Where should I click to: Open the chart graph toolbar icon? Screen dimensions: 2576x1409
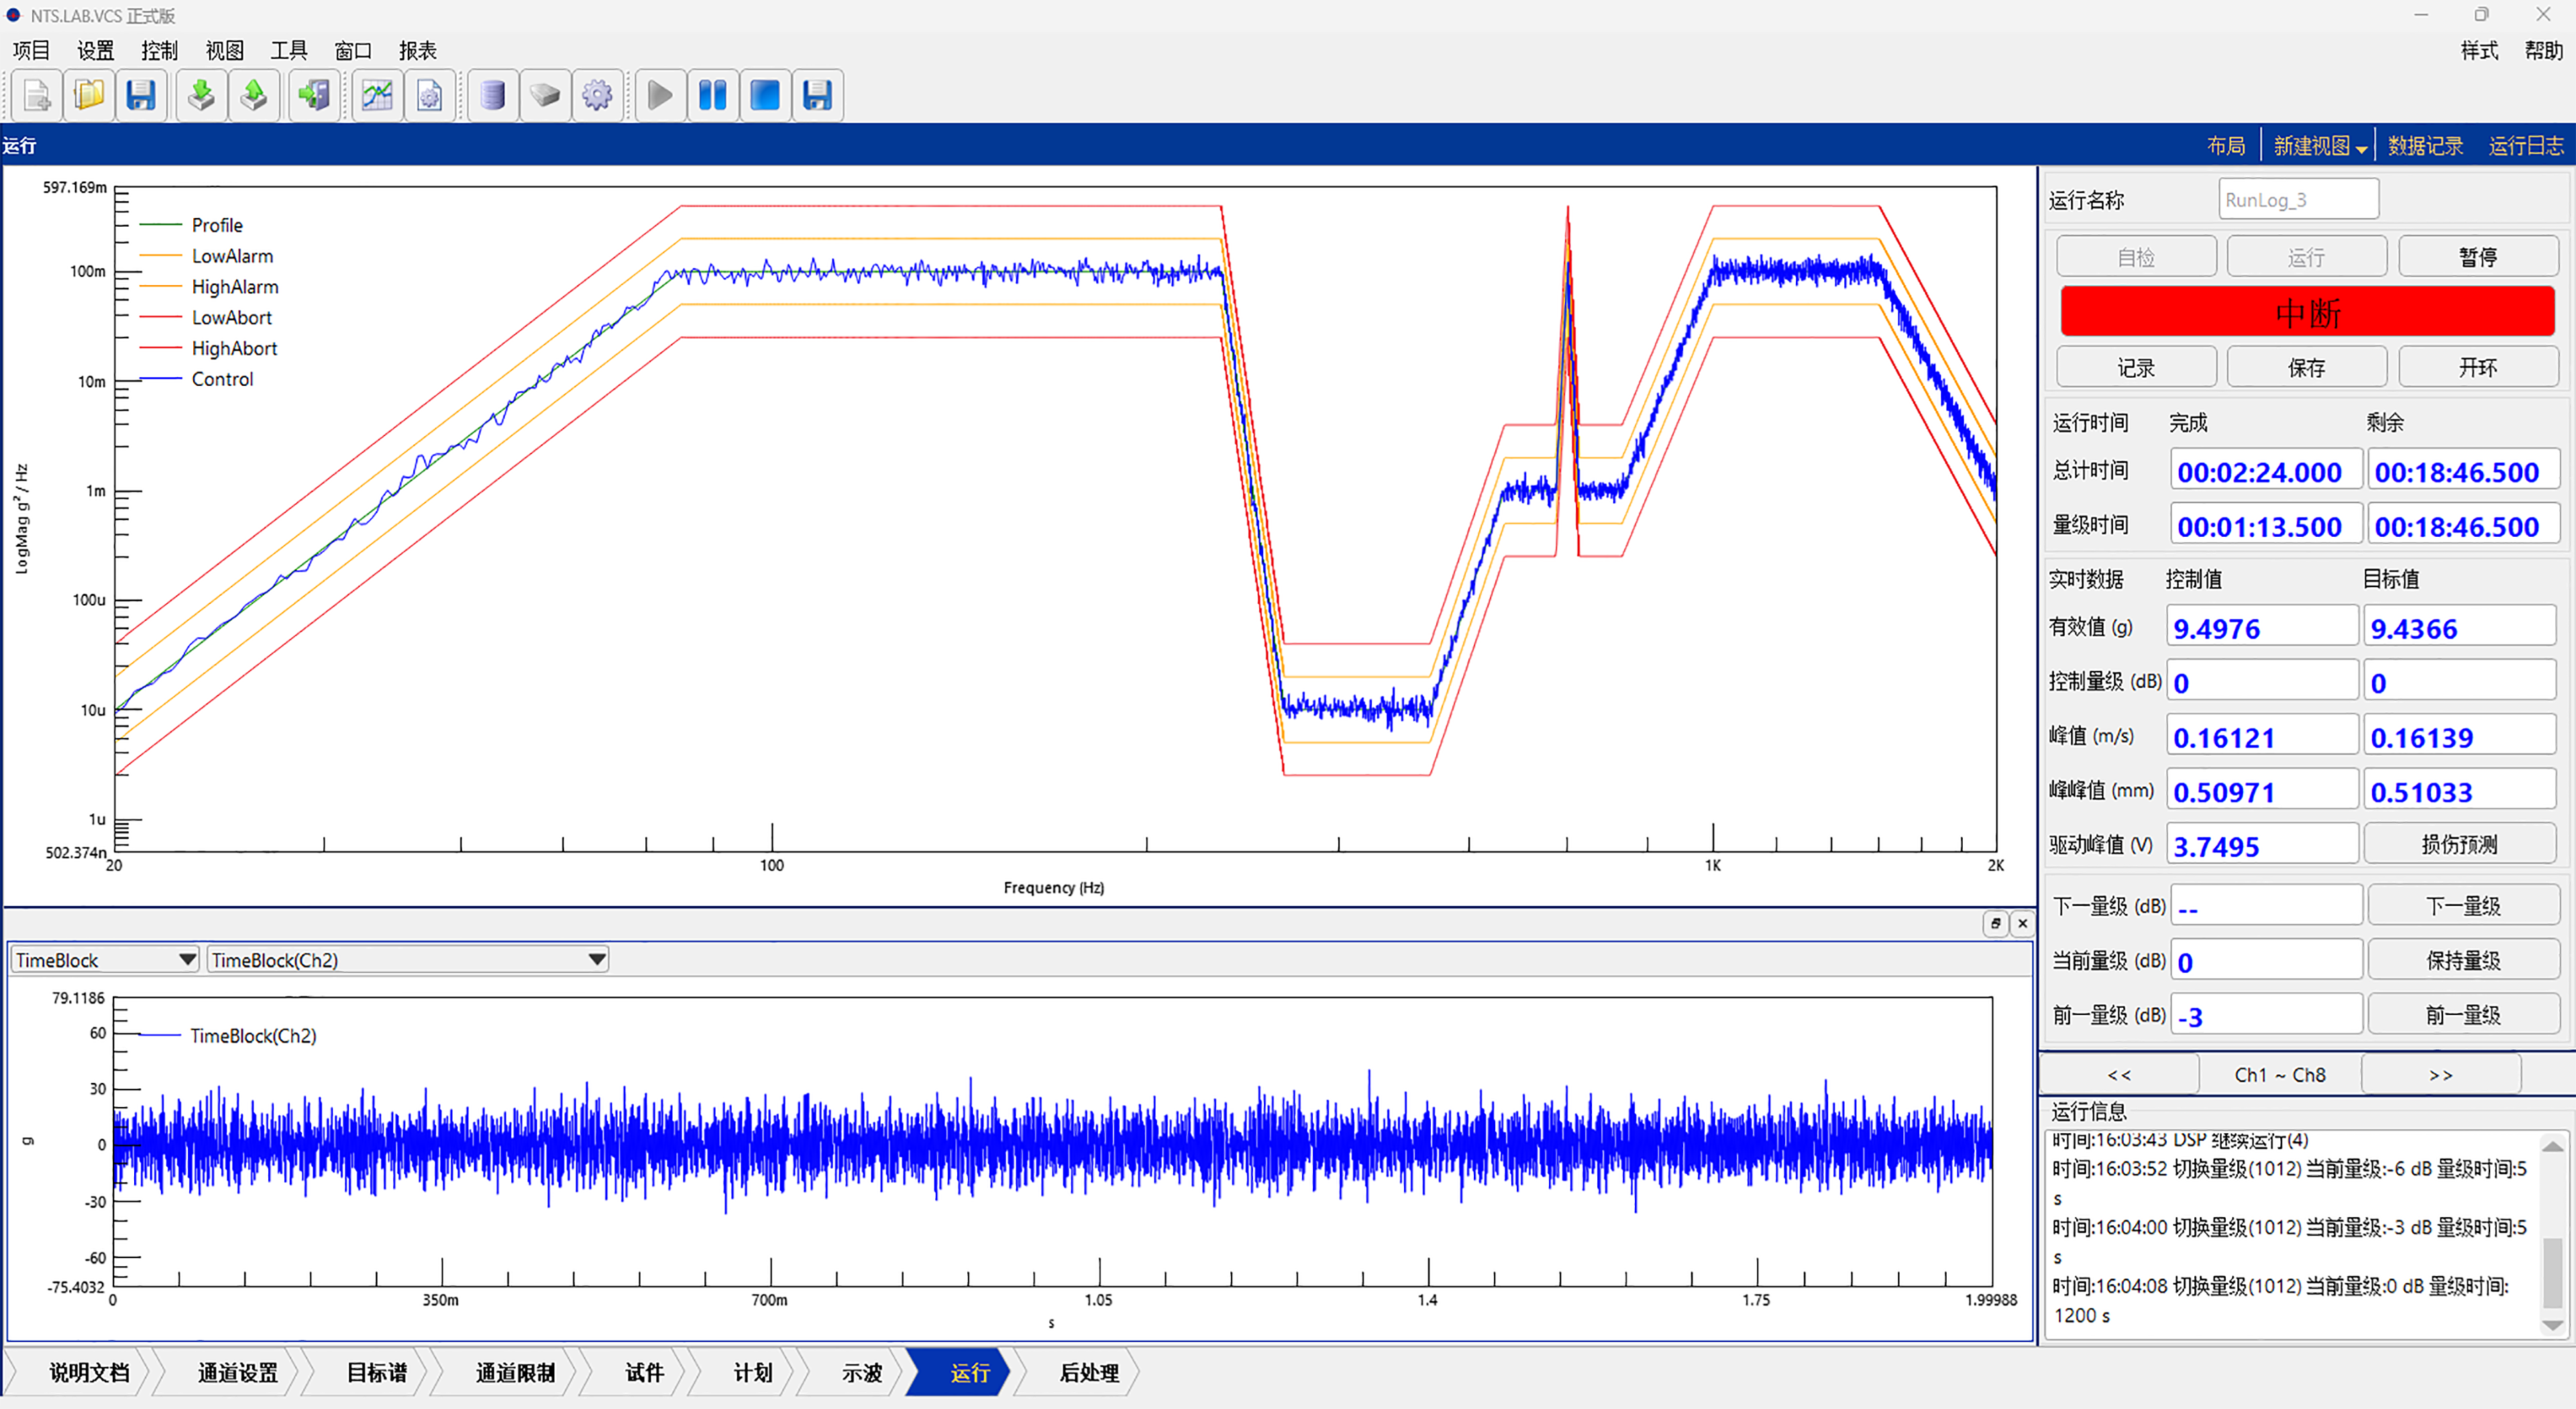pos(377,96)
